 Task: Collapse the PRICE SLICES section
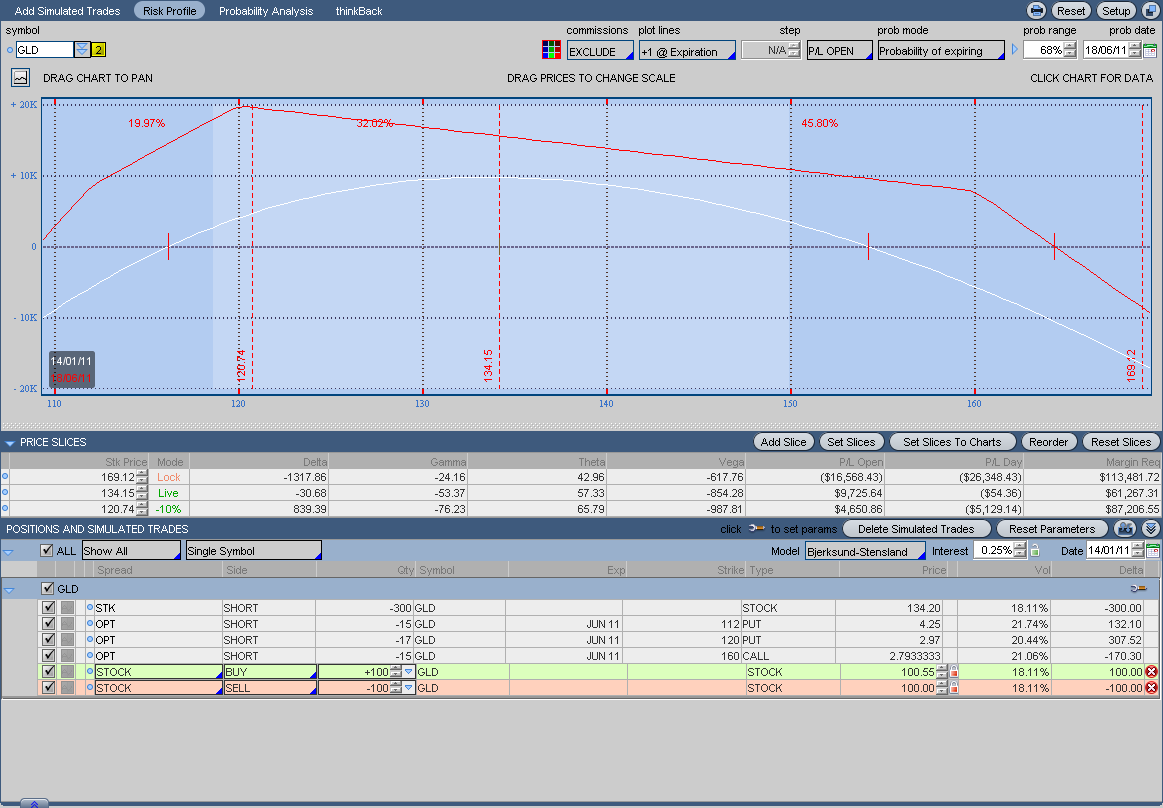coord(10,442)
